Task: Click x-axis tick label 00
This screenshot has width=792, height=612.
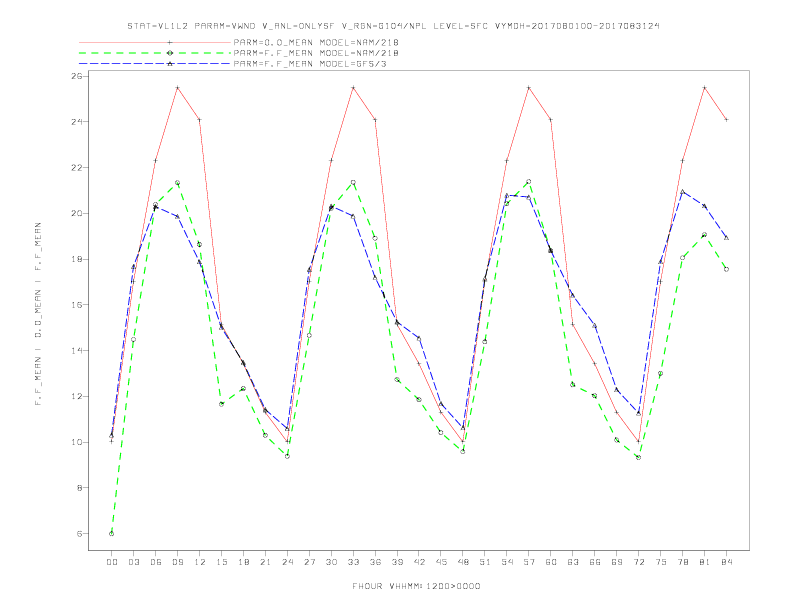Action: [112, 562]
